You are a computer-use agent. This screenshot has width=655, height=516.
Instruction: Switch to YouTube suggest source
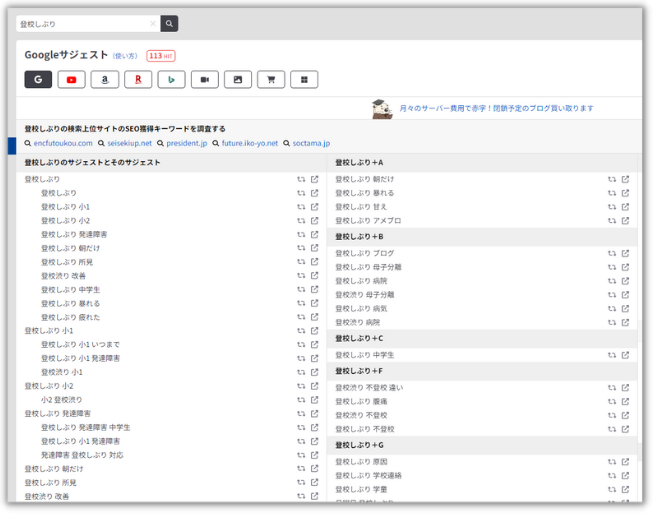click(71, 79)
